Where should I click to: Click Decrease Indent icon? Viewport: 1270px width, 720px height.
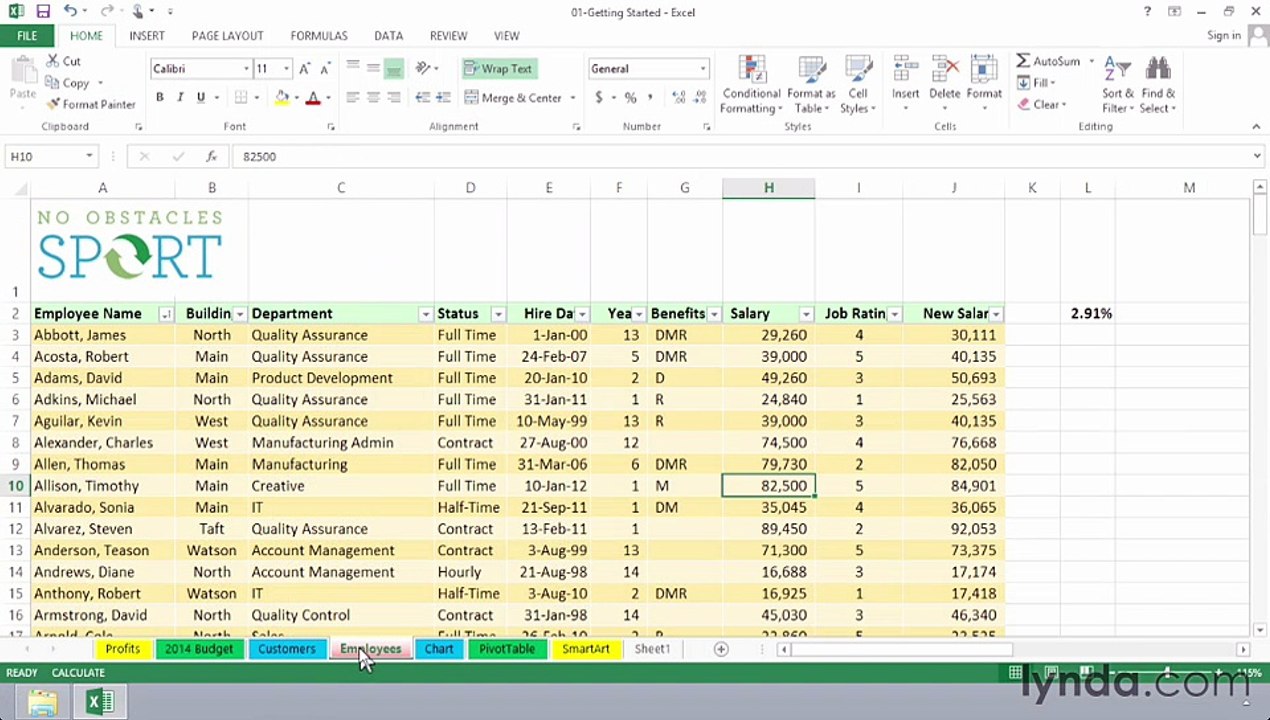[422, 98]
